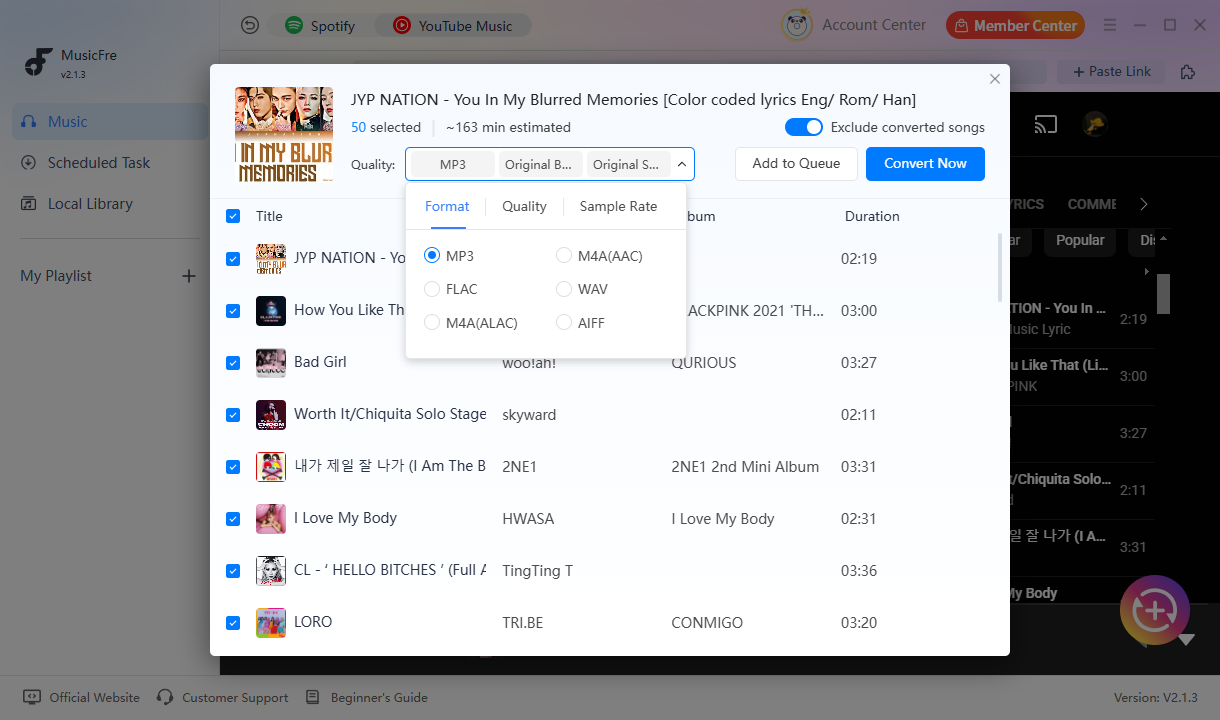Click the YouTube Music profile avatar icon

(1094, 125)
